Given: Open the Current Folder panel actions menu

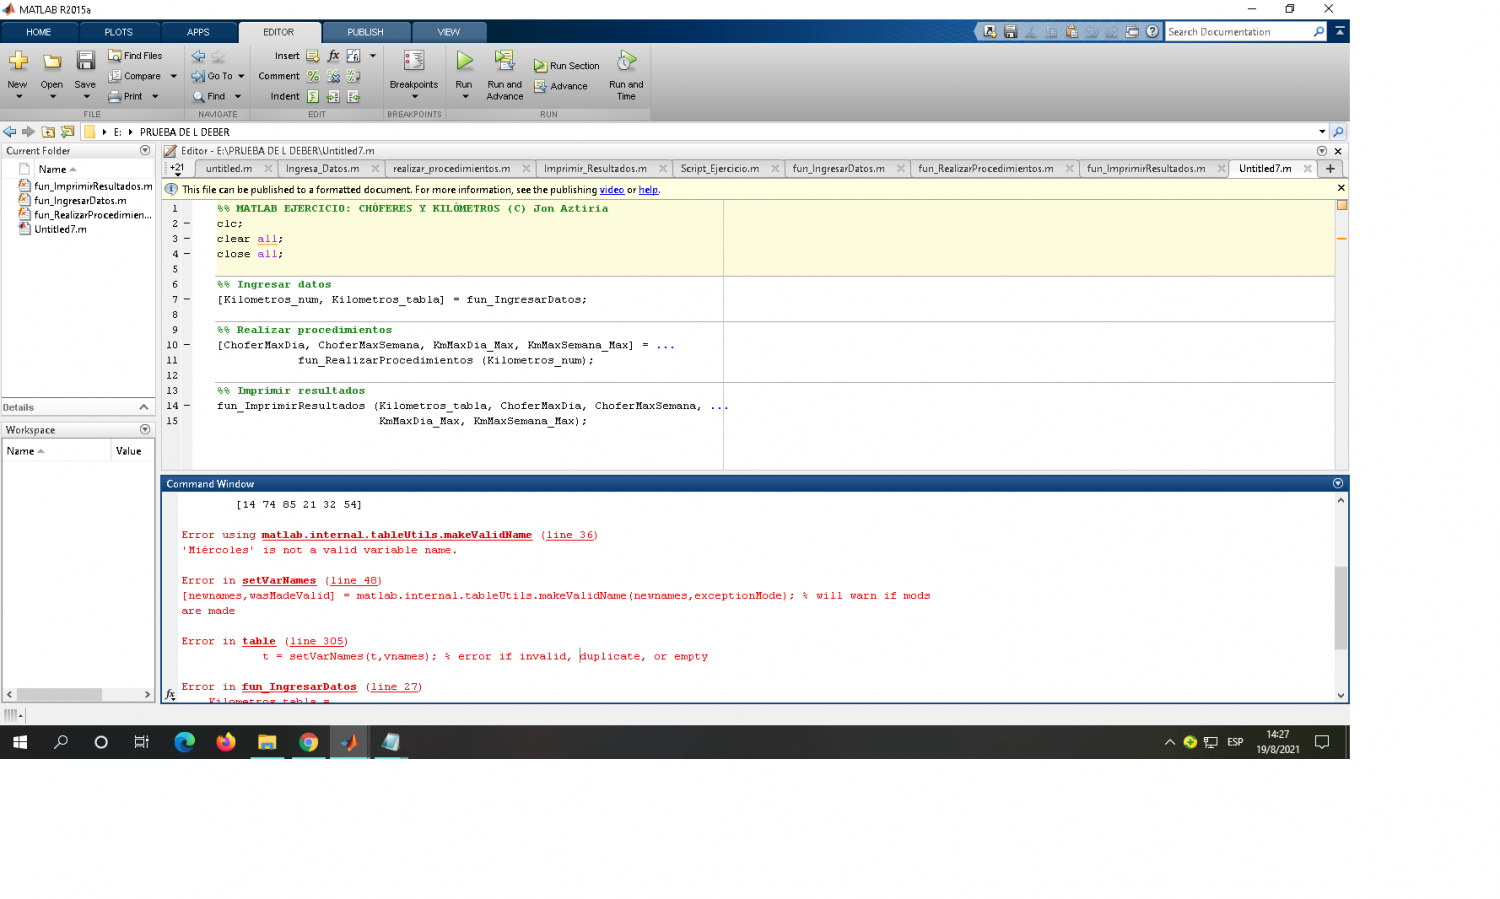Looking at the screenshot, I should click(x=145, y=151).
